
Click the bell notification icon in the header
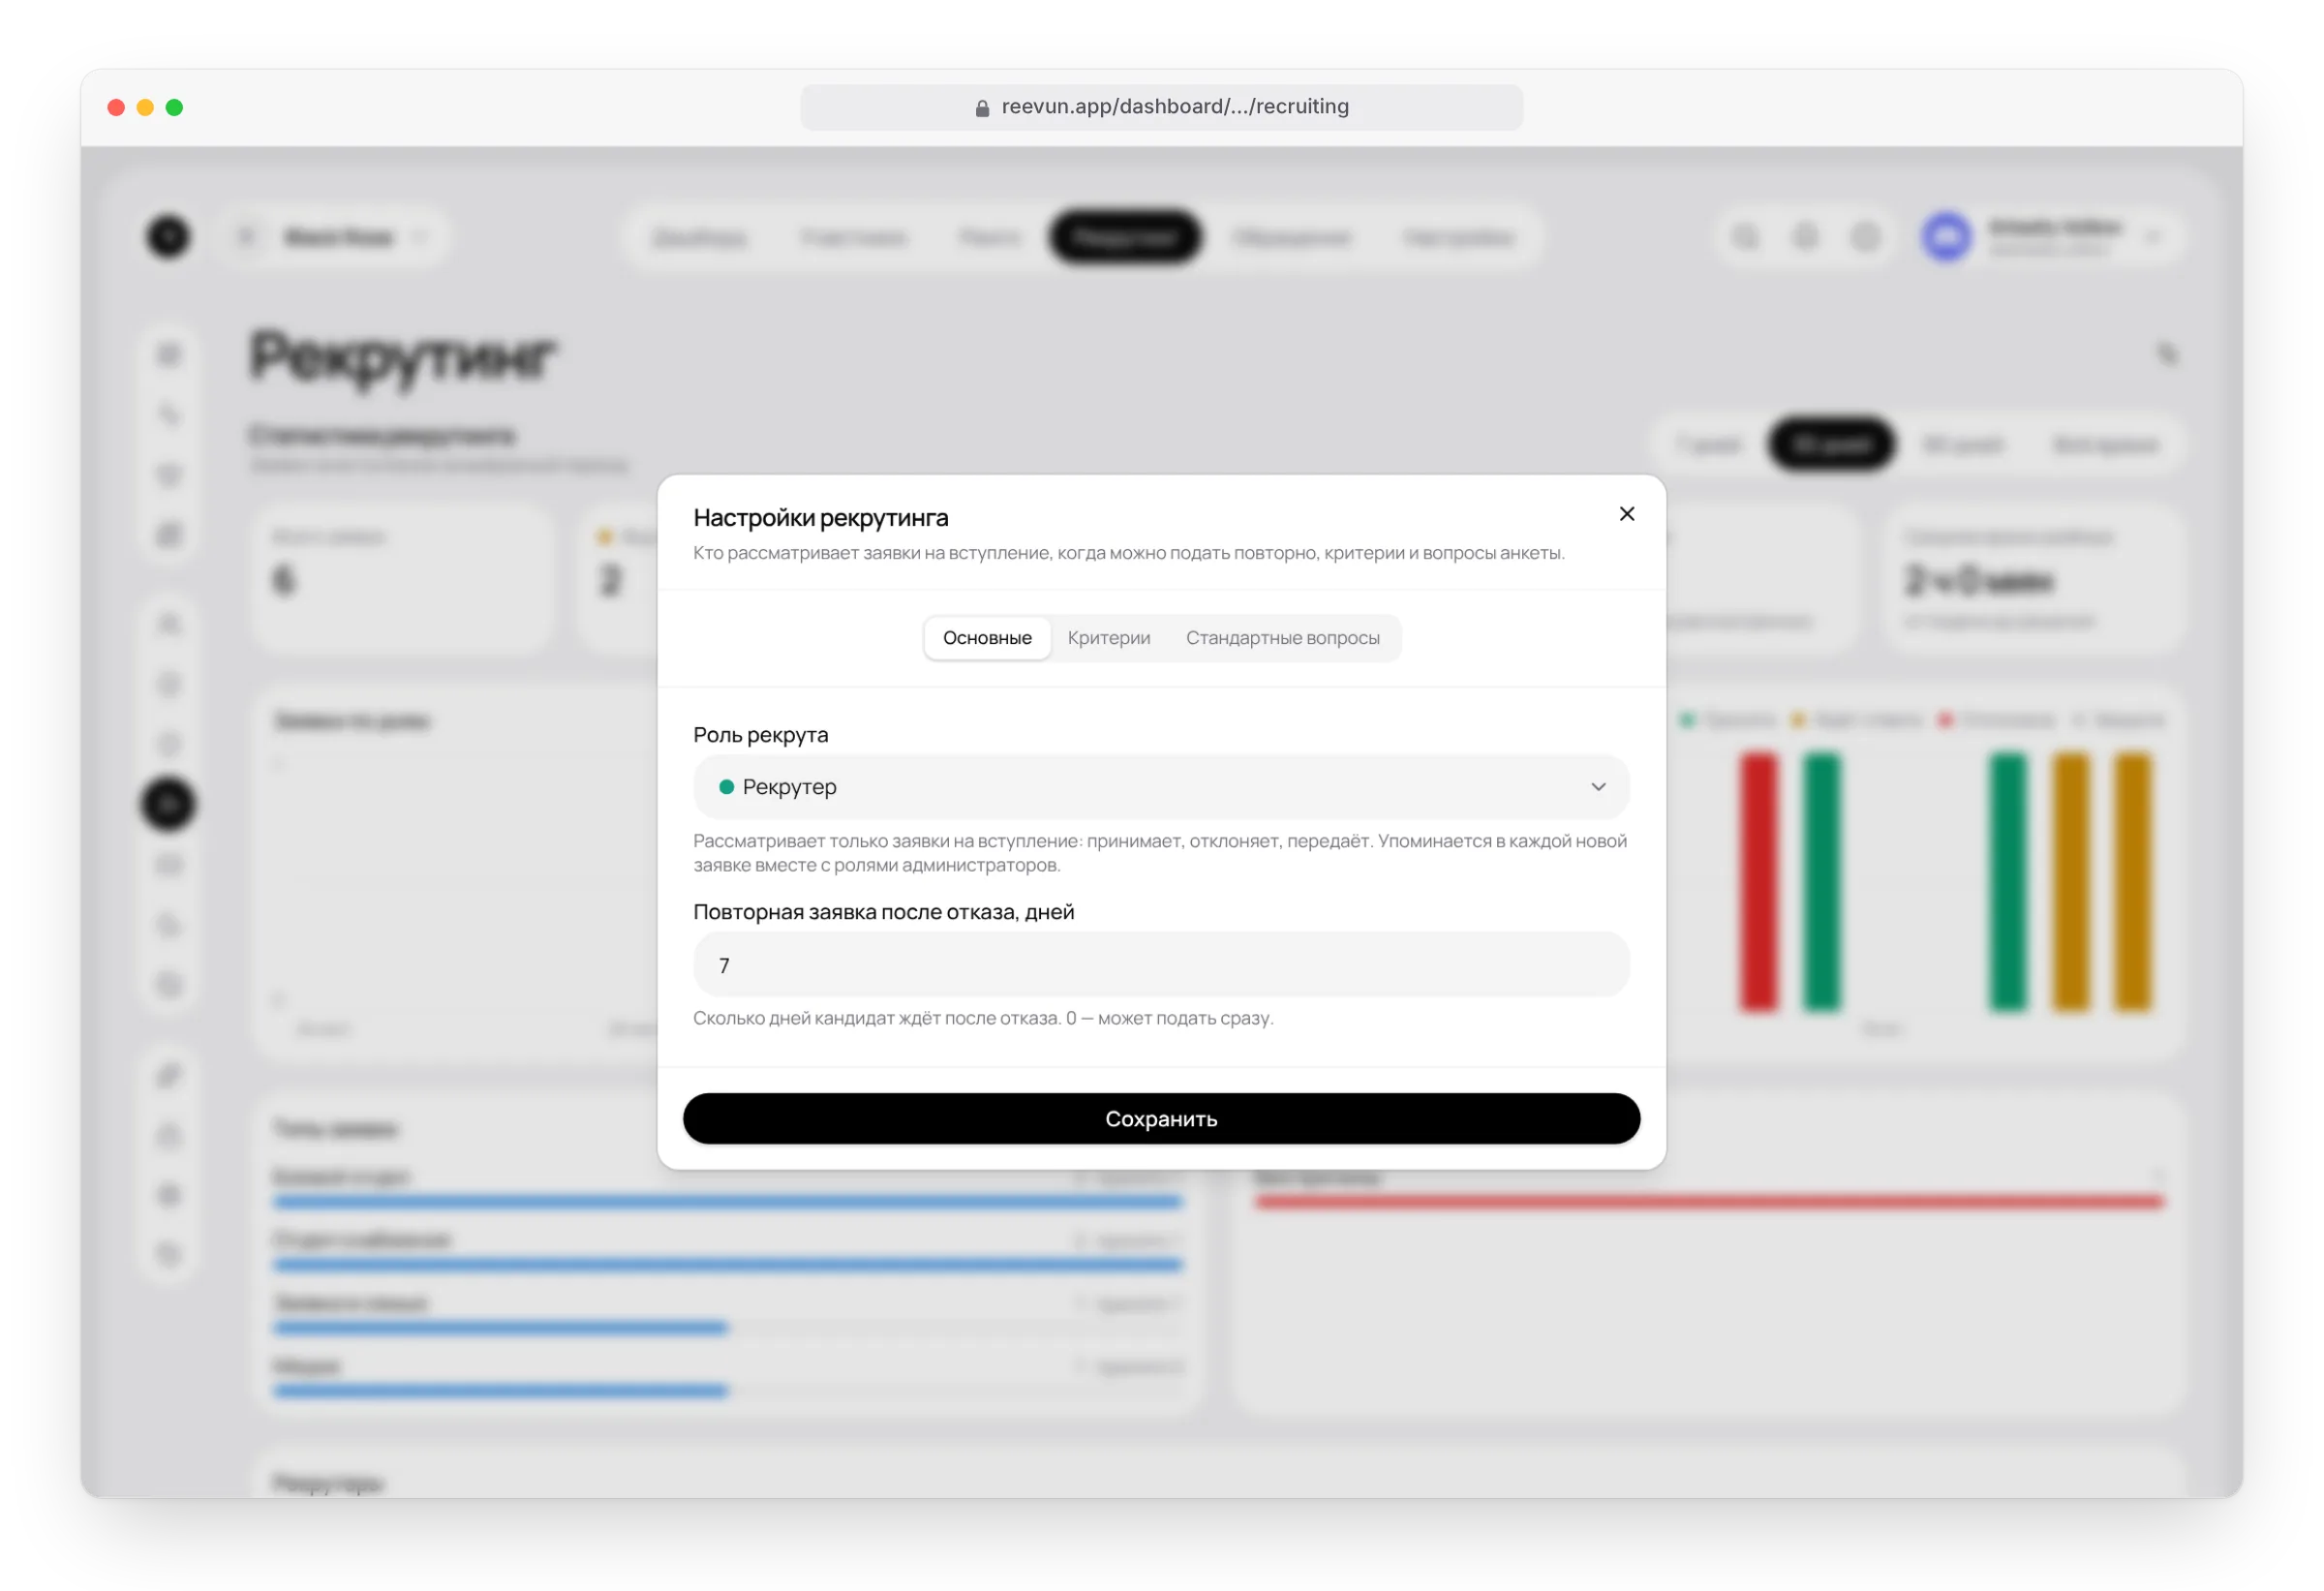(x=1805, y=237)
